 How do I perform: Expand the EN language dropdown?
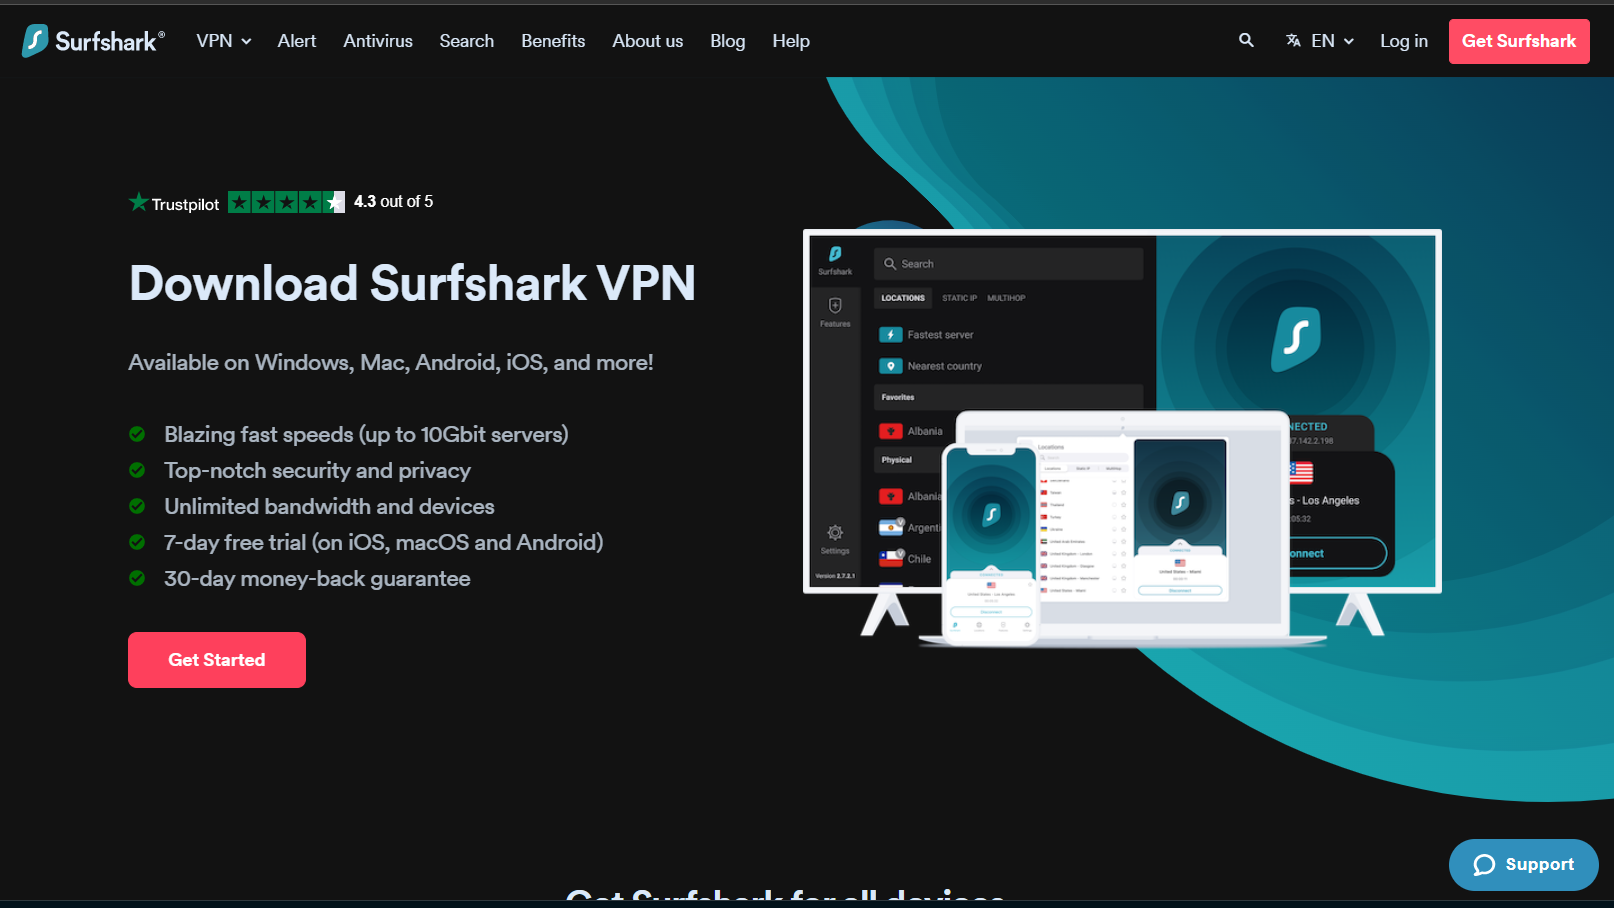click(x=1332, y=41)
